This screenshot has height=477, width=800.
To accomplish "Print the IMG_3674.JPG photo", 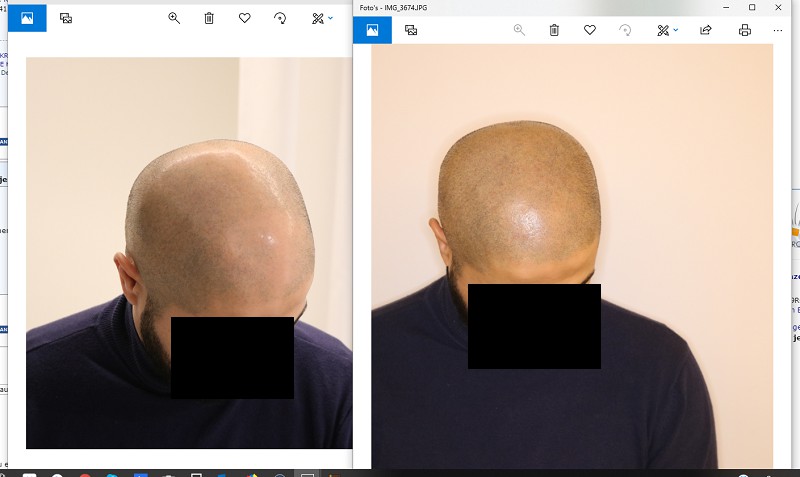I will tap(744, 30).
